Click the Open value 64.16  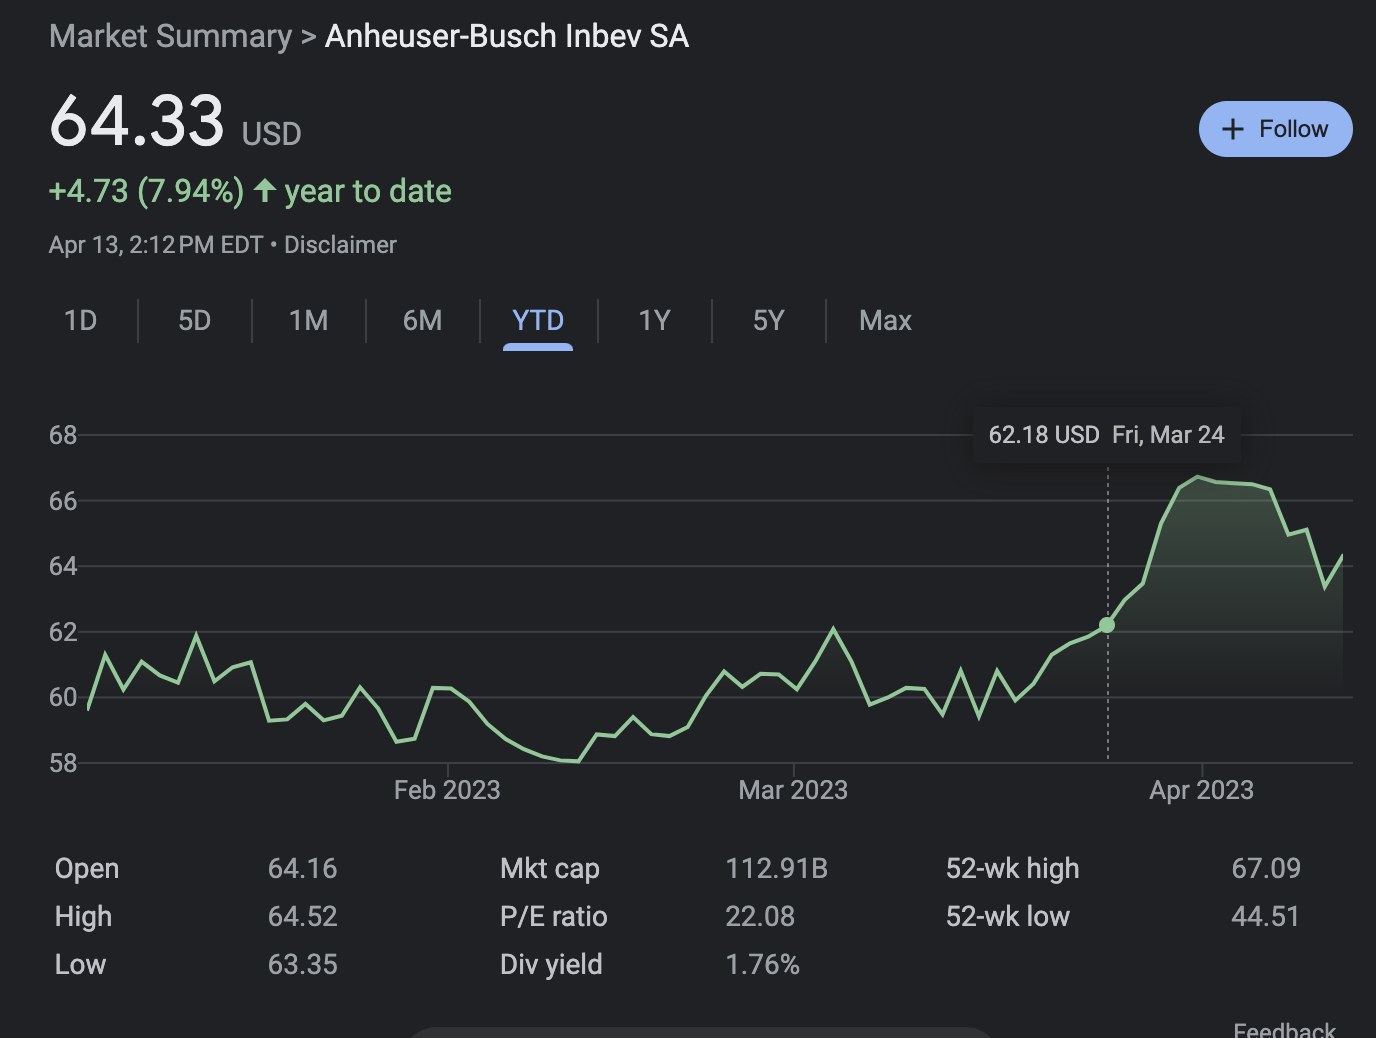click(x=302, y=869)
